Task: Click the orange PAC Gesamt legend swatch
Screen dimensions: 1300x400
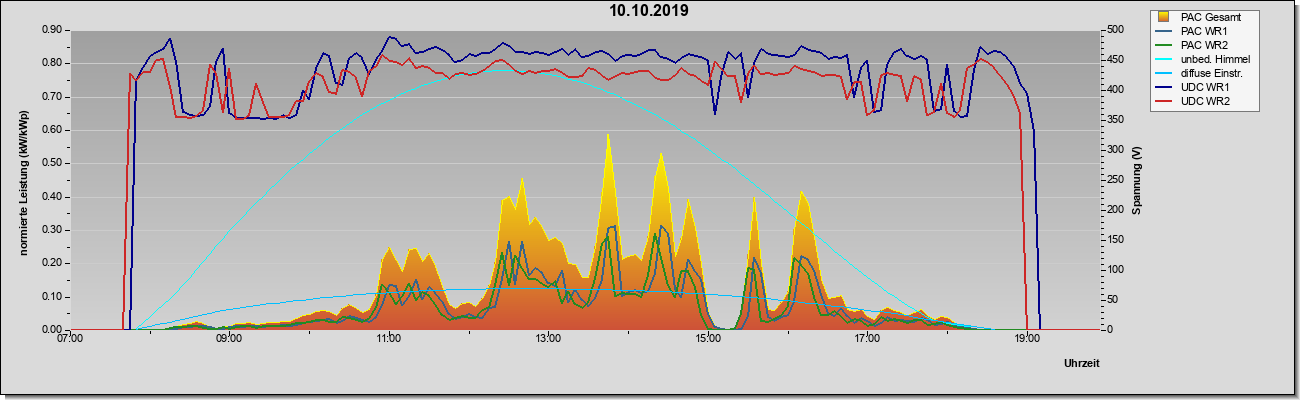Action: [1164, 16]
